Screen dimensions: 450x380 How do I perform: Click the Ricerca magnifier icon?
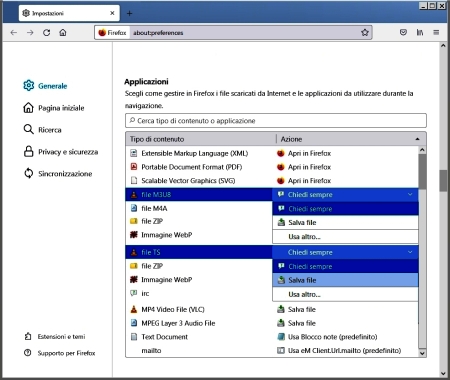(x=29, y=129)
